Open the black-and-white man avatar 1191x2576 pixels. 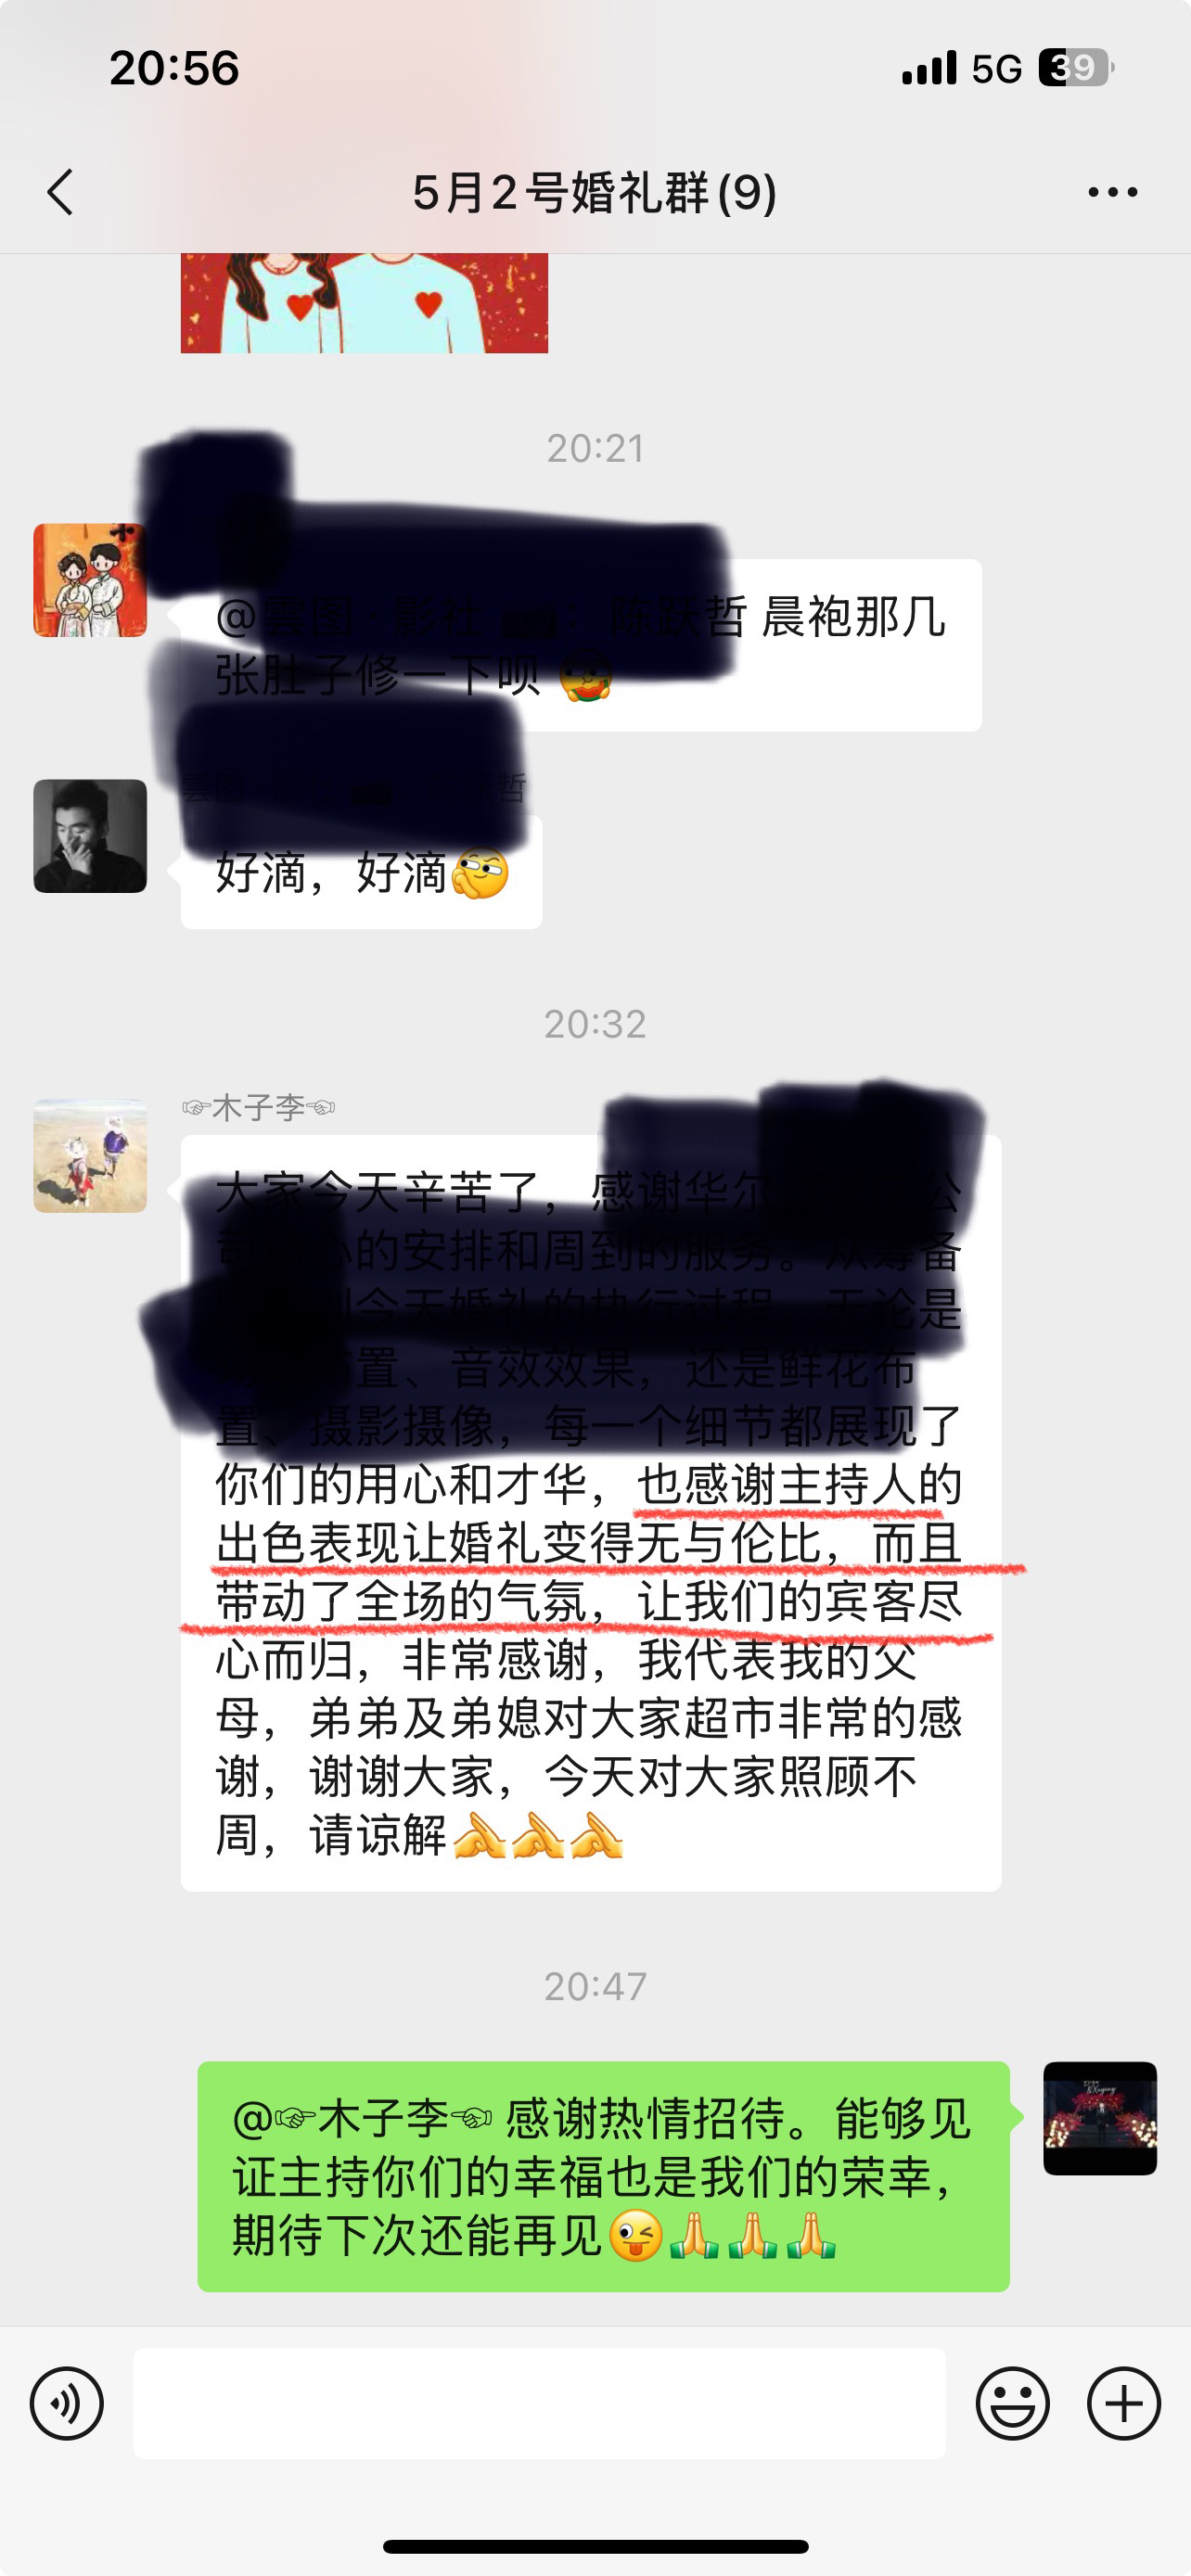point(90,836)
